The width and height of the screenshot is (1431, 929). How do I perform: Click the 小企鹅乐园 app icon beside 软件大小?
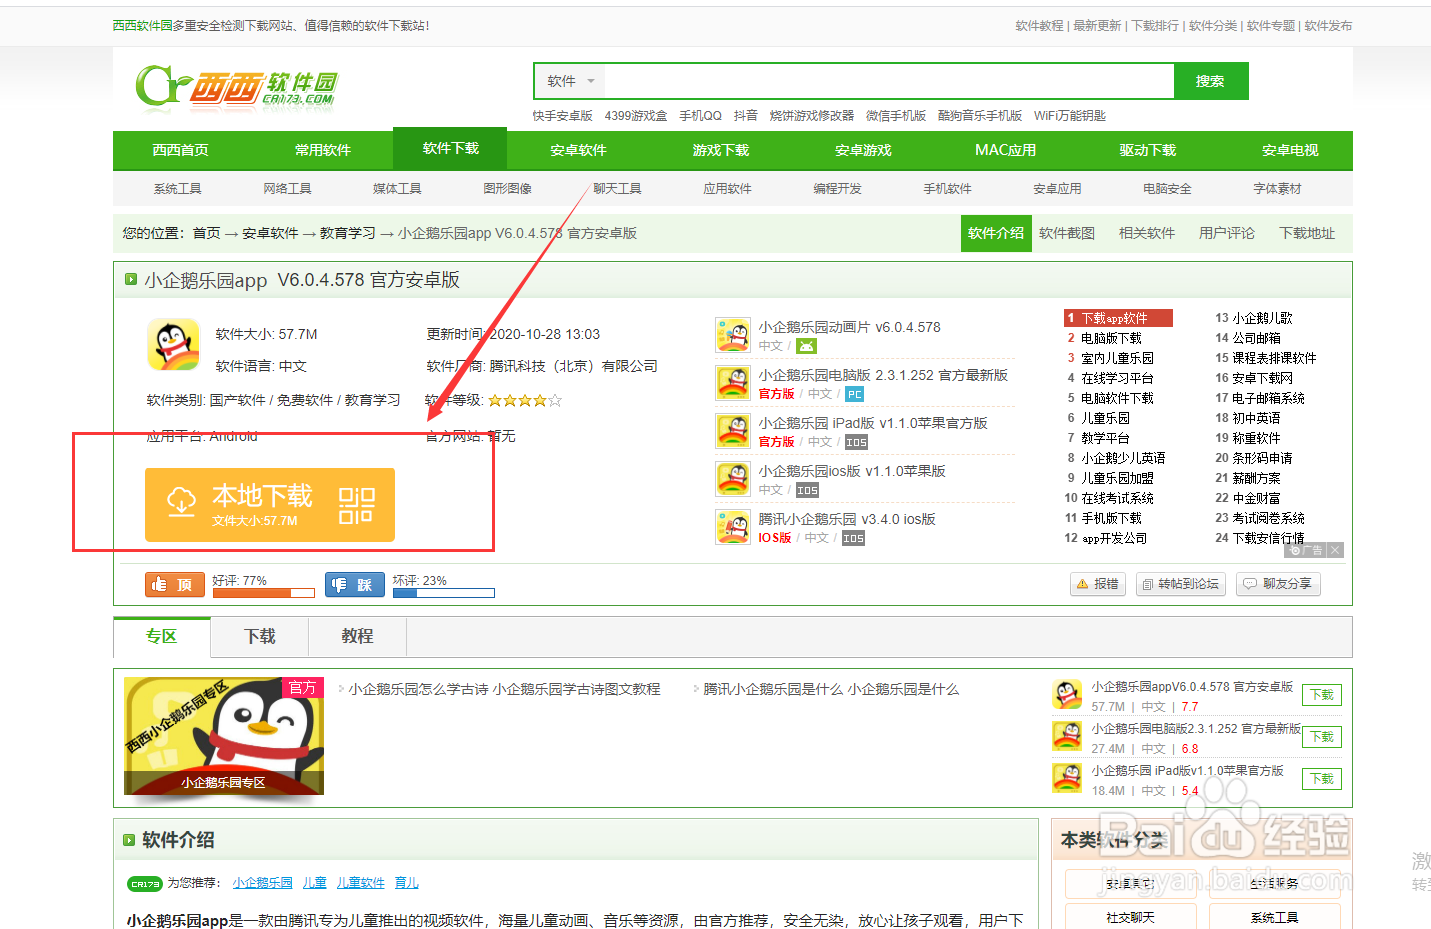173,345
